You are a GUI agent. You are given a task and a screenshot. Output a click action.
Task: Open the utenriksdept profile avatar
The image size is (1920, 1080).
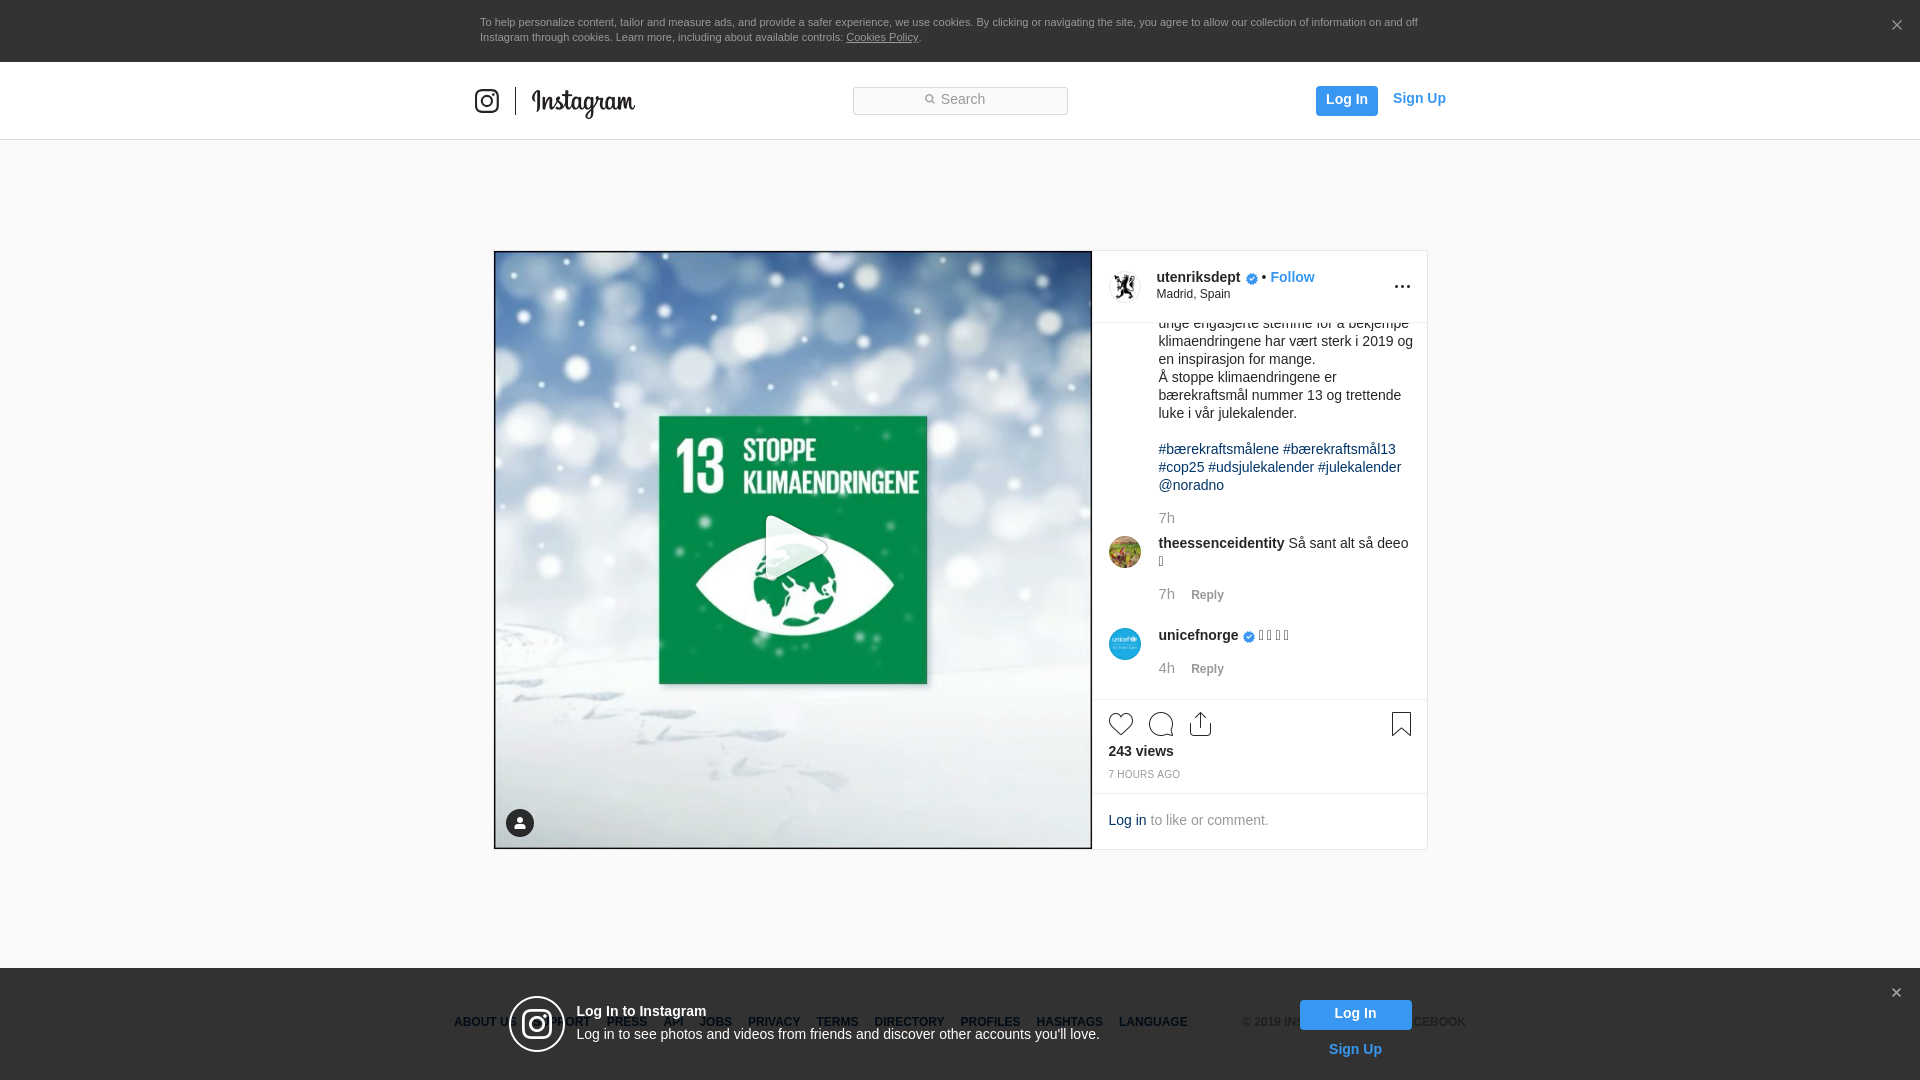coord(1125,287)
